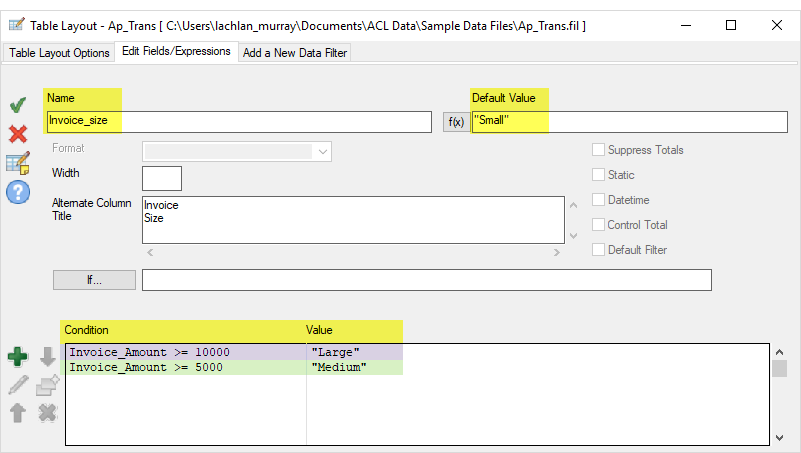Image resolution: width=801 pixels, height=453 pixels.
Task: Click the If... button
Action: (94, 280)
